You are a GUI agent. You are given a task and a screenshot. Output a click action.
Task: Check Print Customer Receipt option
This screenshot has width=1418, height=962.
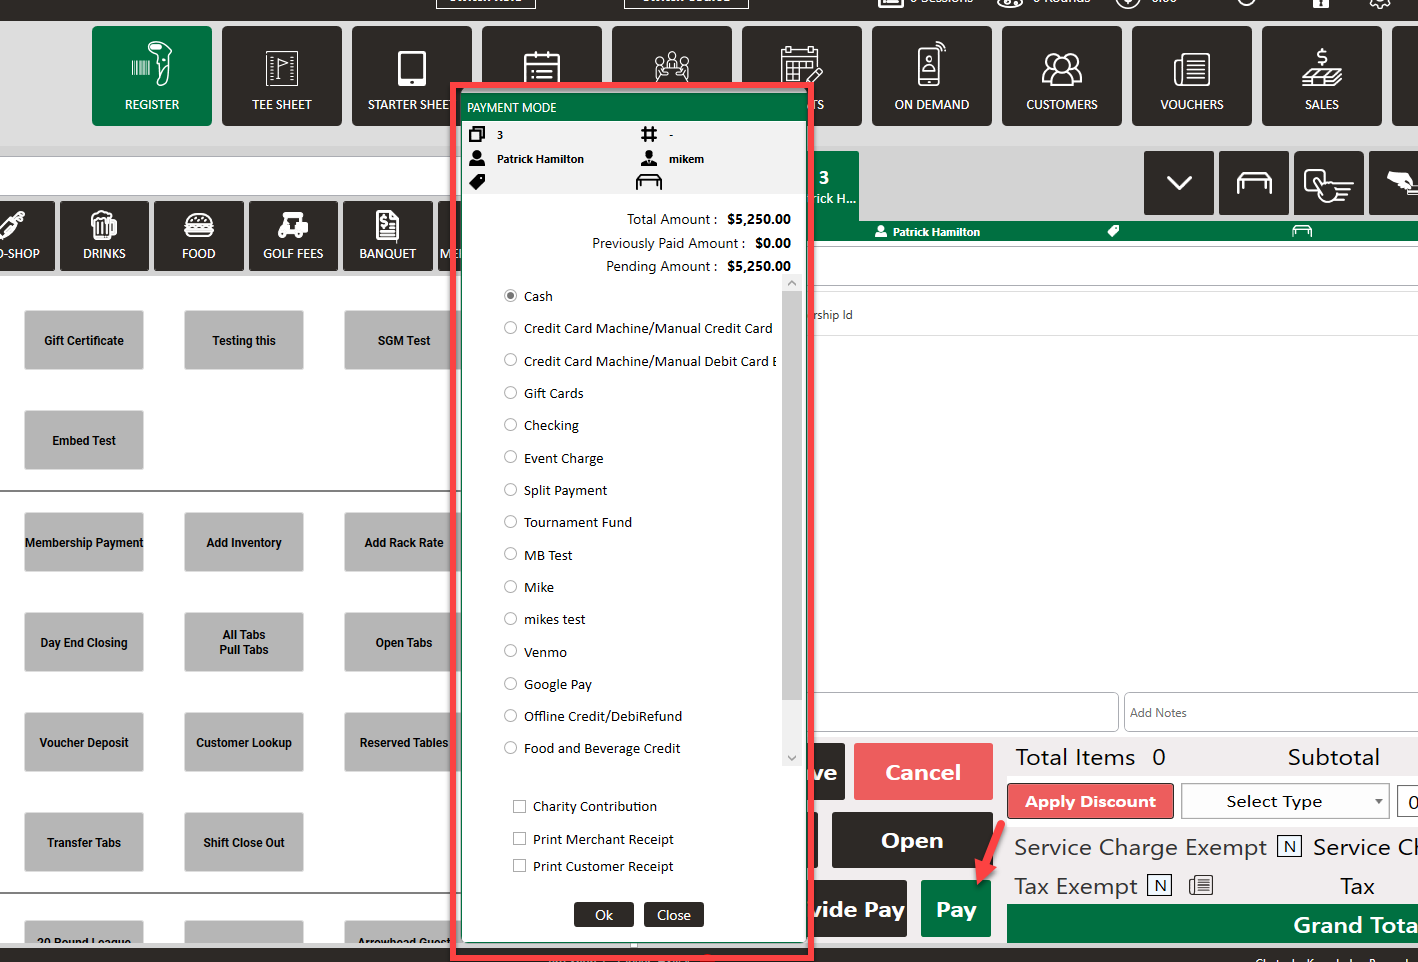pos(520,866)
